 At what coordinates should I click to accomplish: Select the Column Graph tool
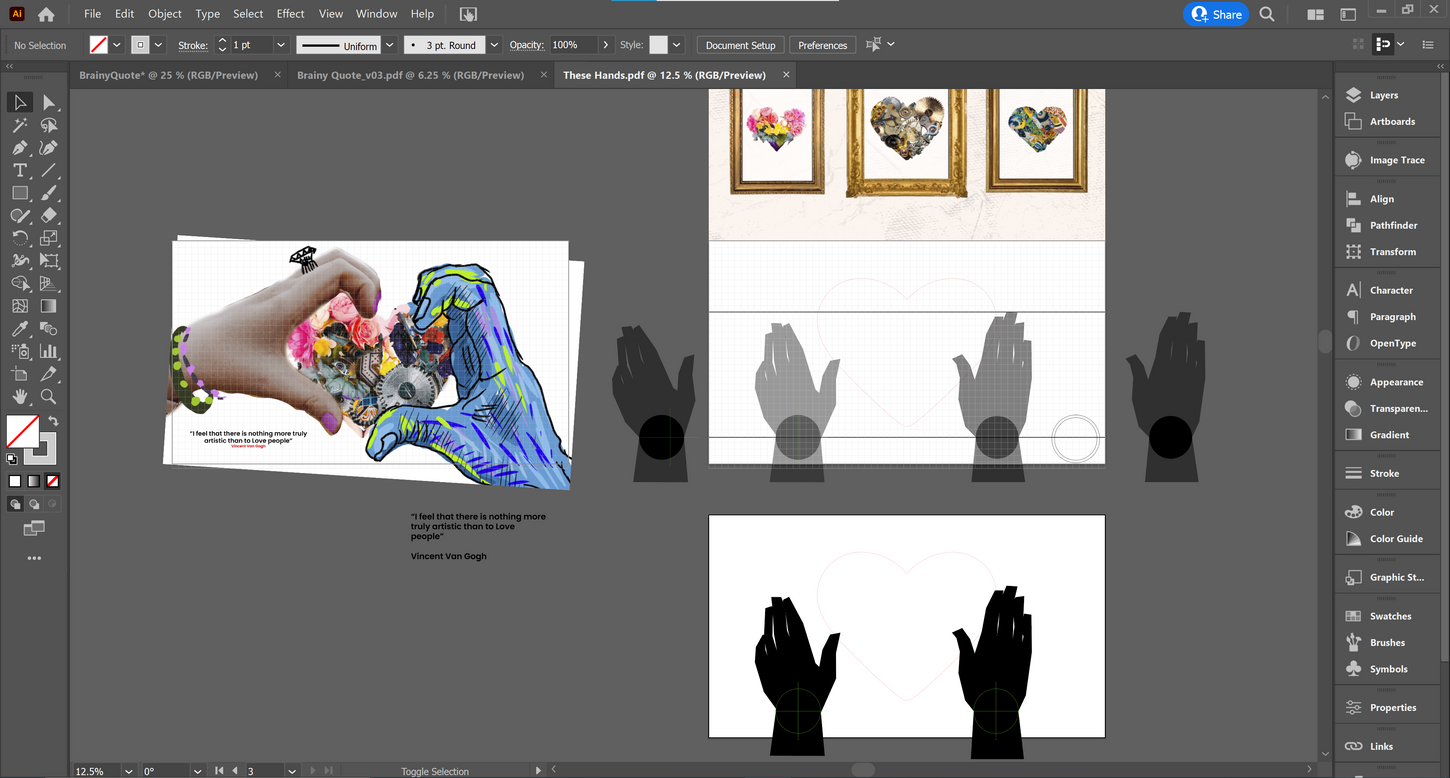(49, 352)
